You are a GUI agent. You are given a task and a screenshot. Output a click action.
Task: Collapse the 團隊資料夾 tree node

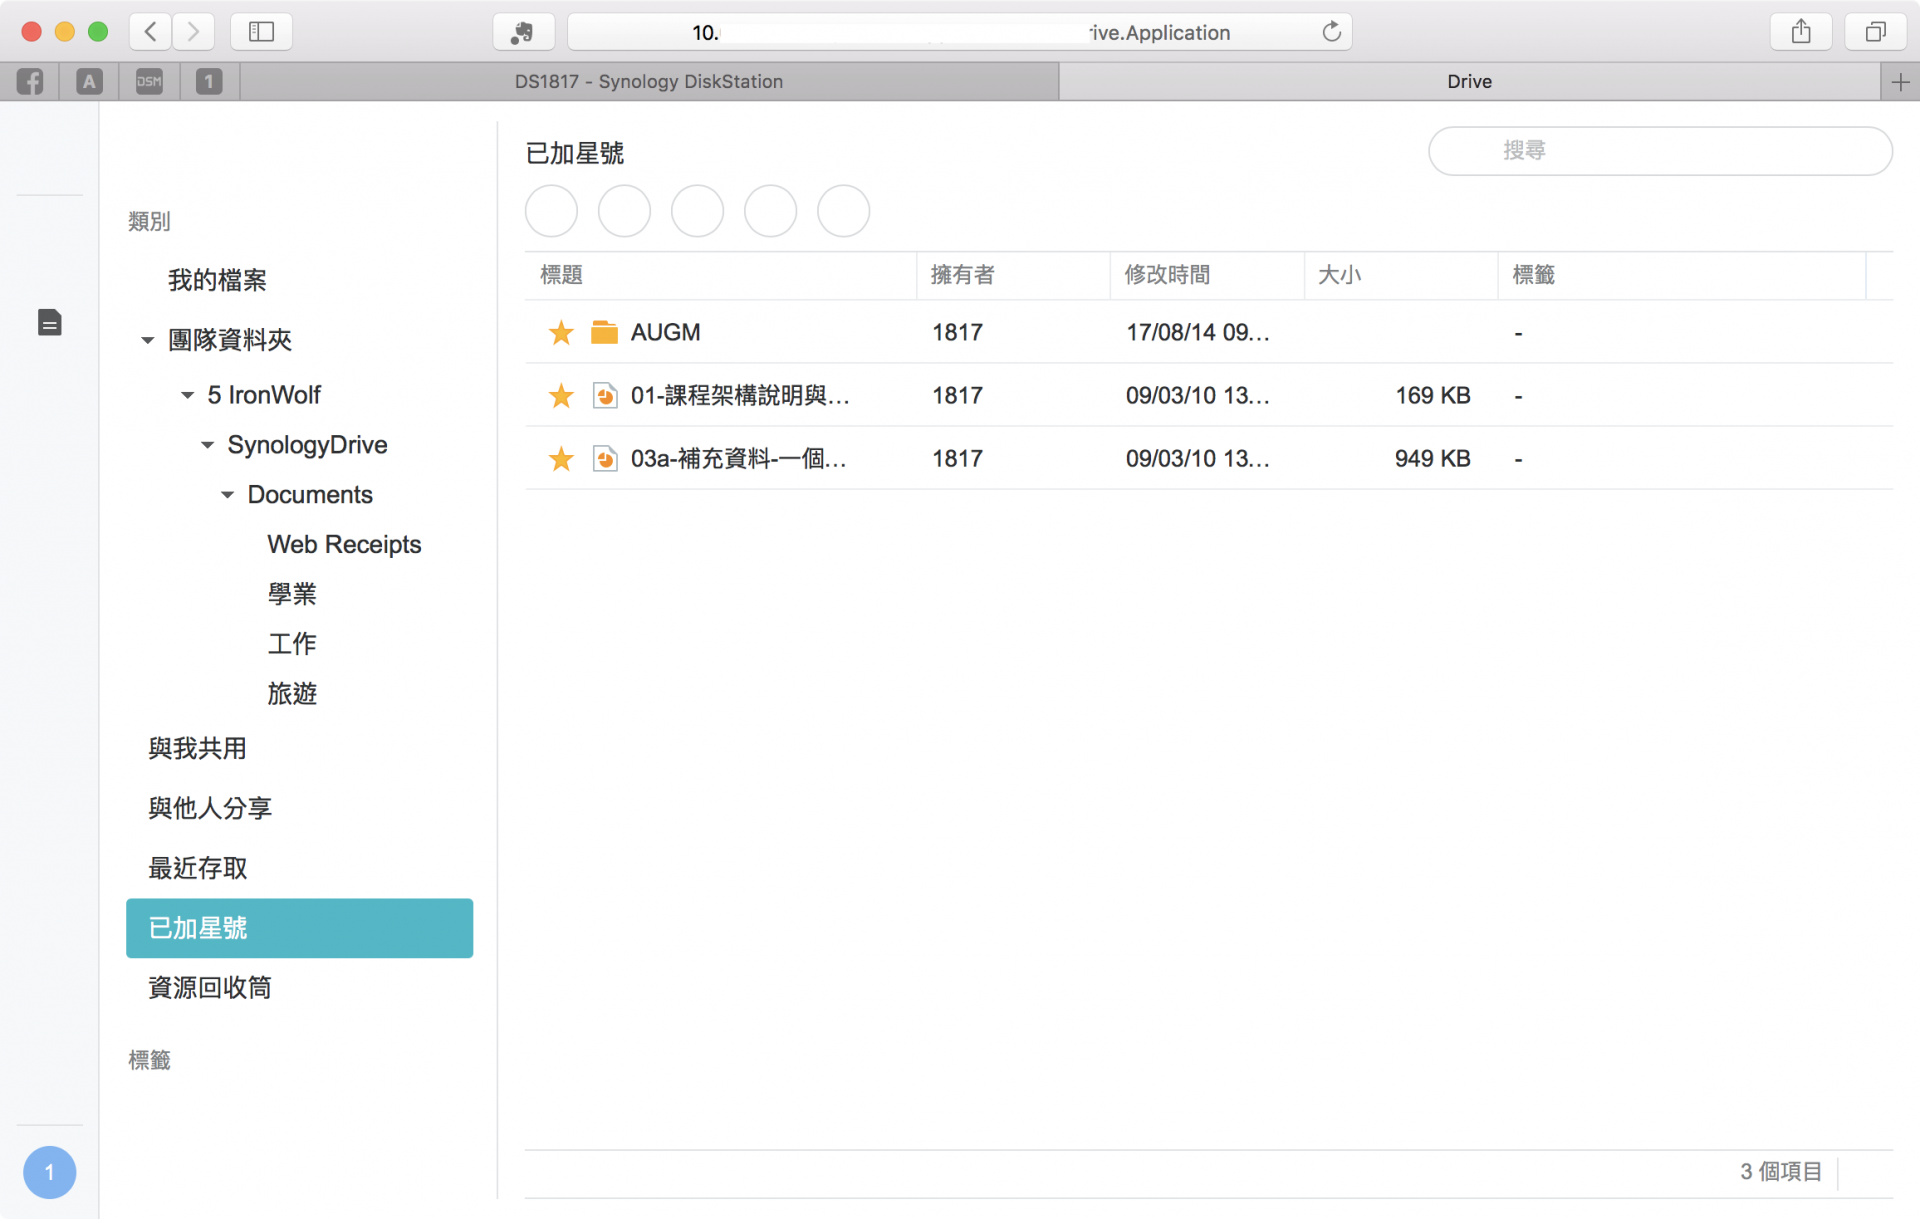click(x=148, y=341)
